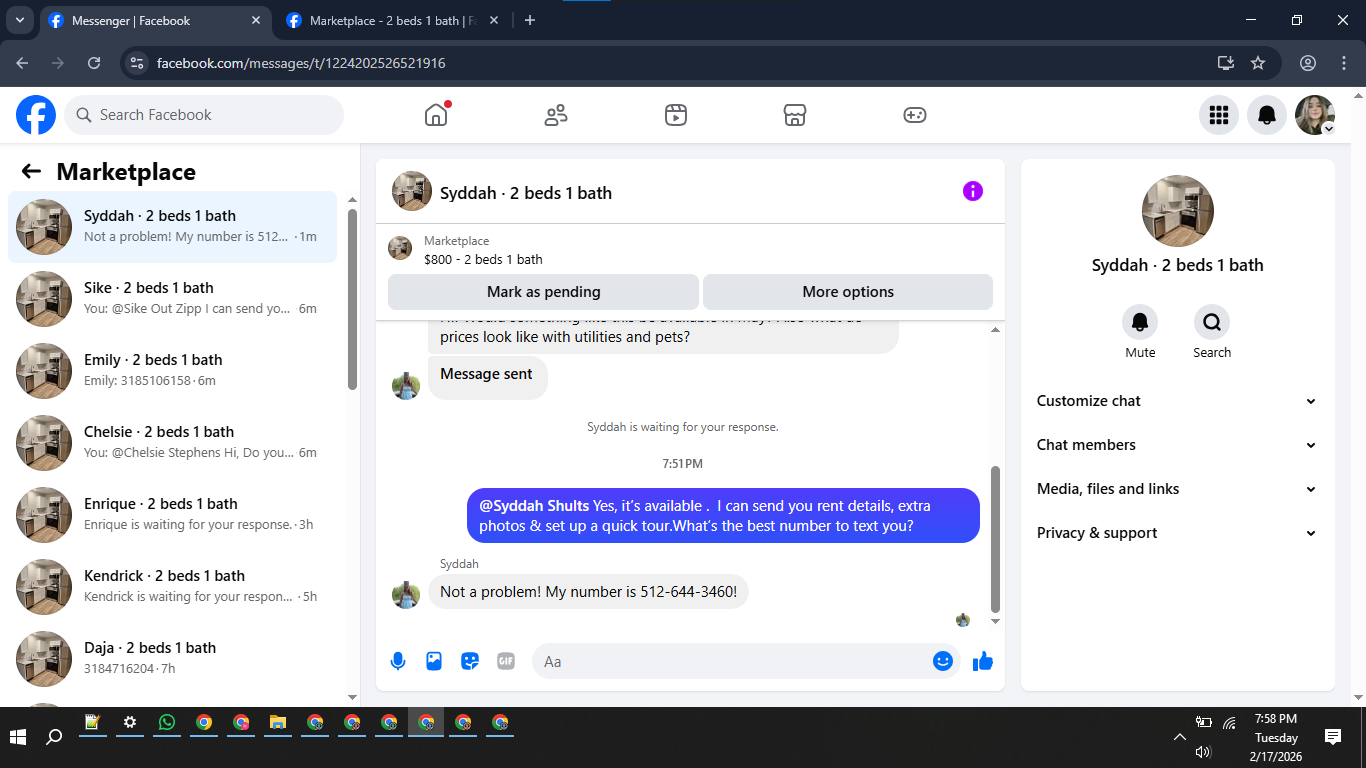Click Syddah's large profile thumbnail
Image resolution: width=1366 pixels, height=768 pixels.
pos(1178,211)
